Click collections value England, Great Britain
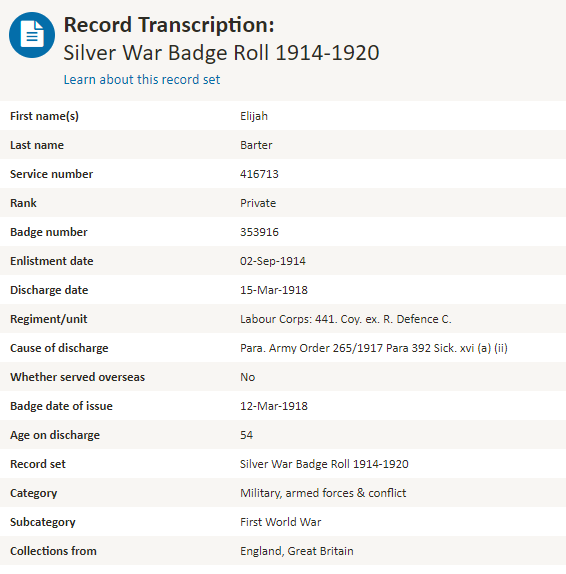 click(x=297, y=551)
